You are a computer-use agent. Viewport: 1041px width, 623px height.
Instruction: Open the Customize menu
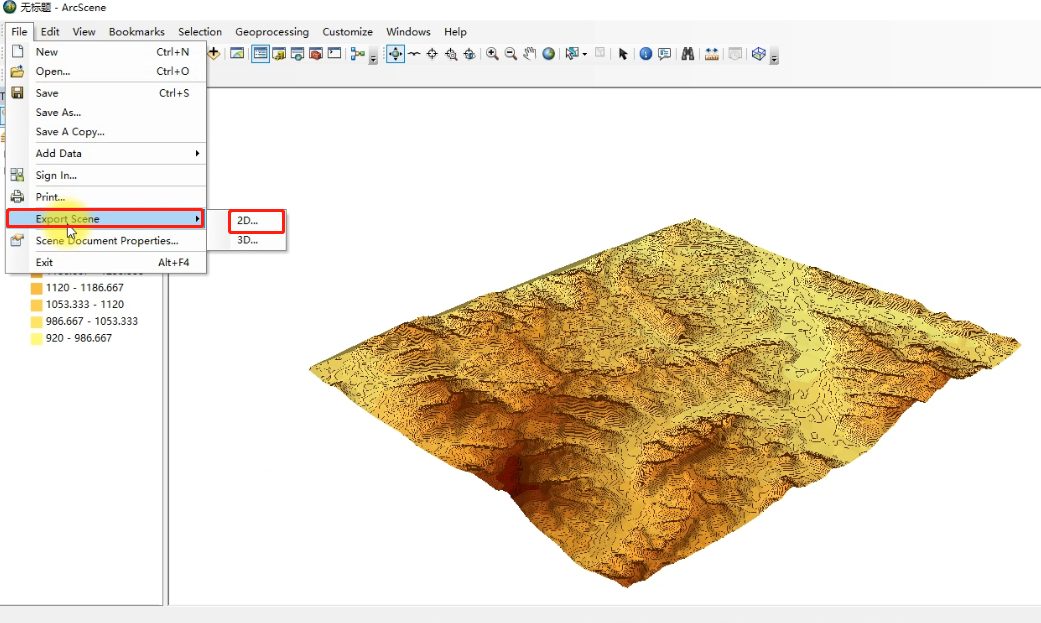click(x=347, y=31)
